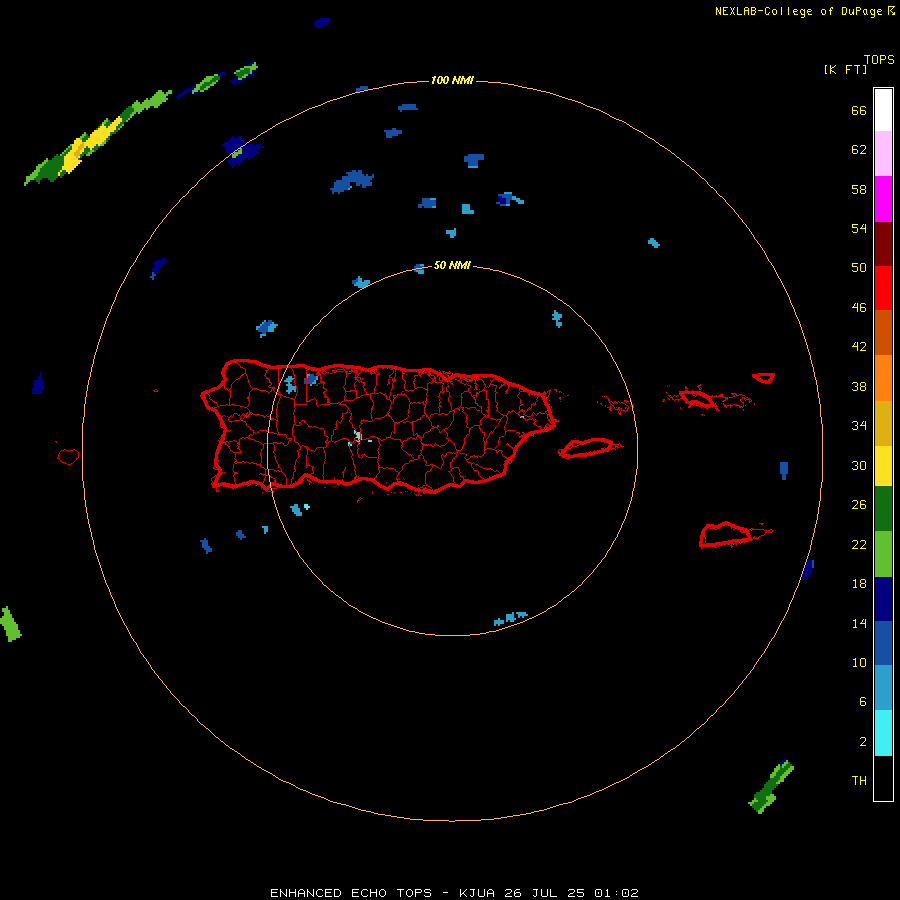Click the '50' legend value
This screenshot has width=900, height=900.
859,268
